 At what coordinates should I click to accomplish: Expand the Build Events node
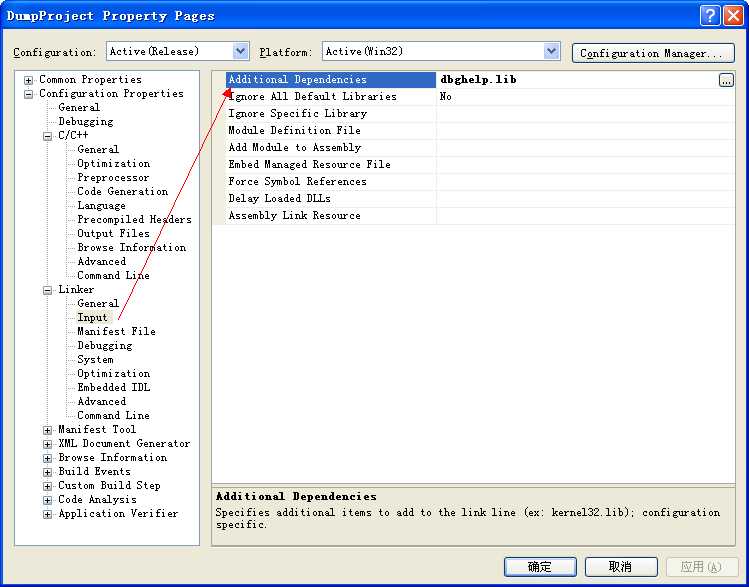(47, 472)
